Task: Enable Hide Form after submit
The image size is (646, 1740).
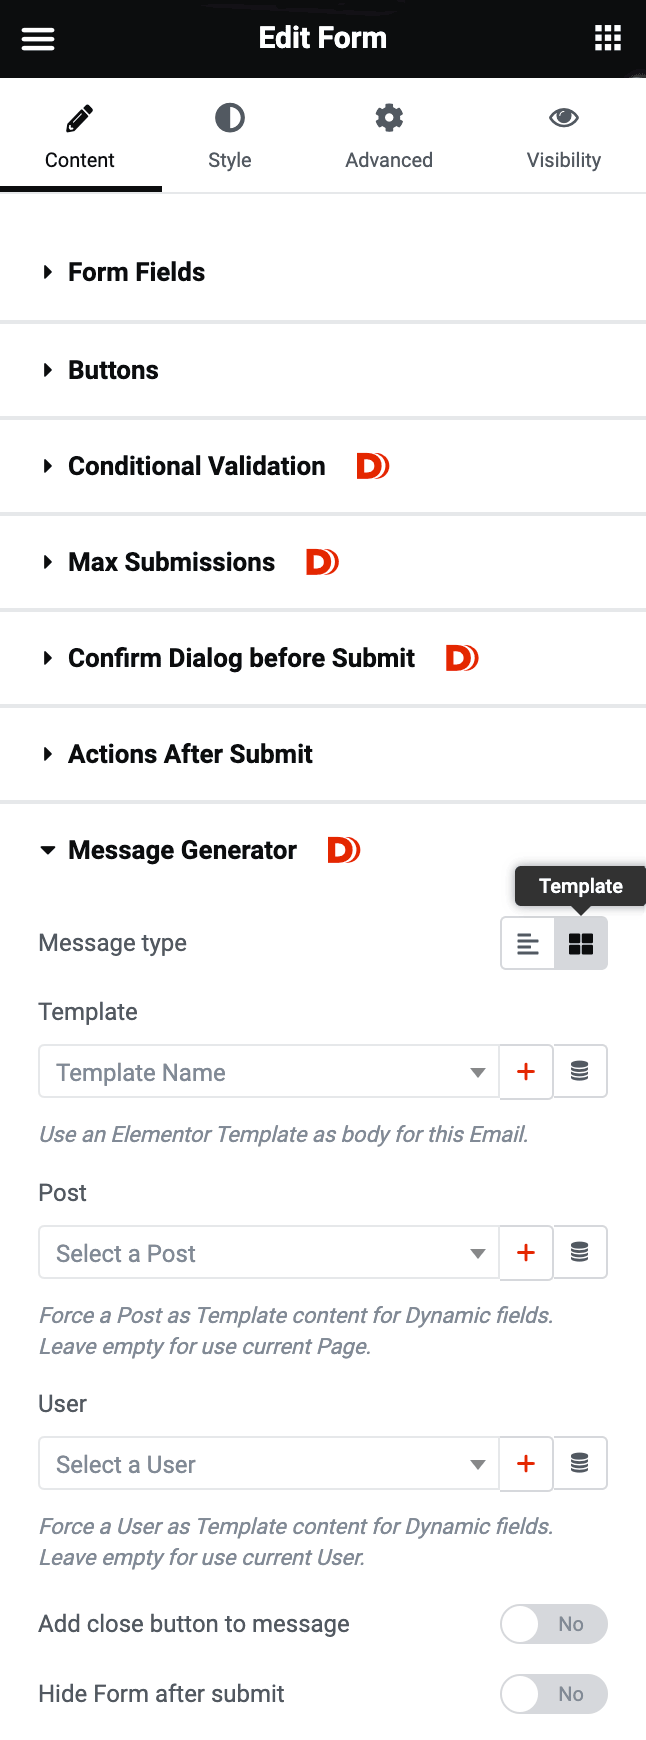Action: [553, 1694]
